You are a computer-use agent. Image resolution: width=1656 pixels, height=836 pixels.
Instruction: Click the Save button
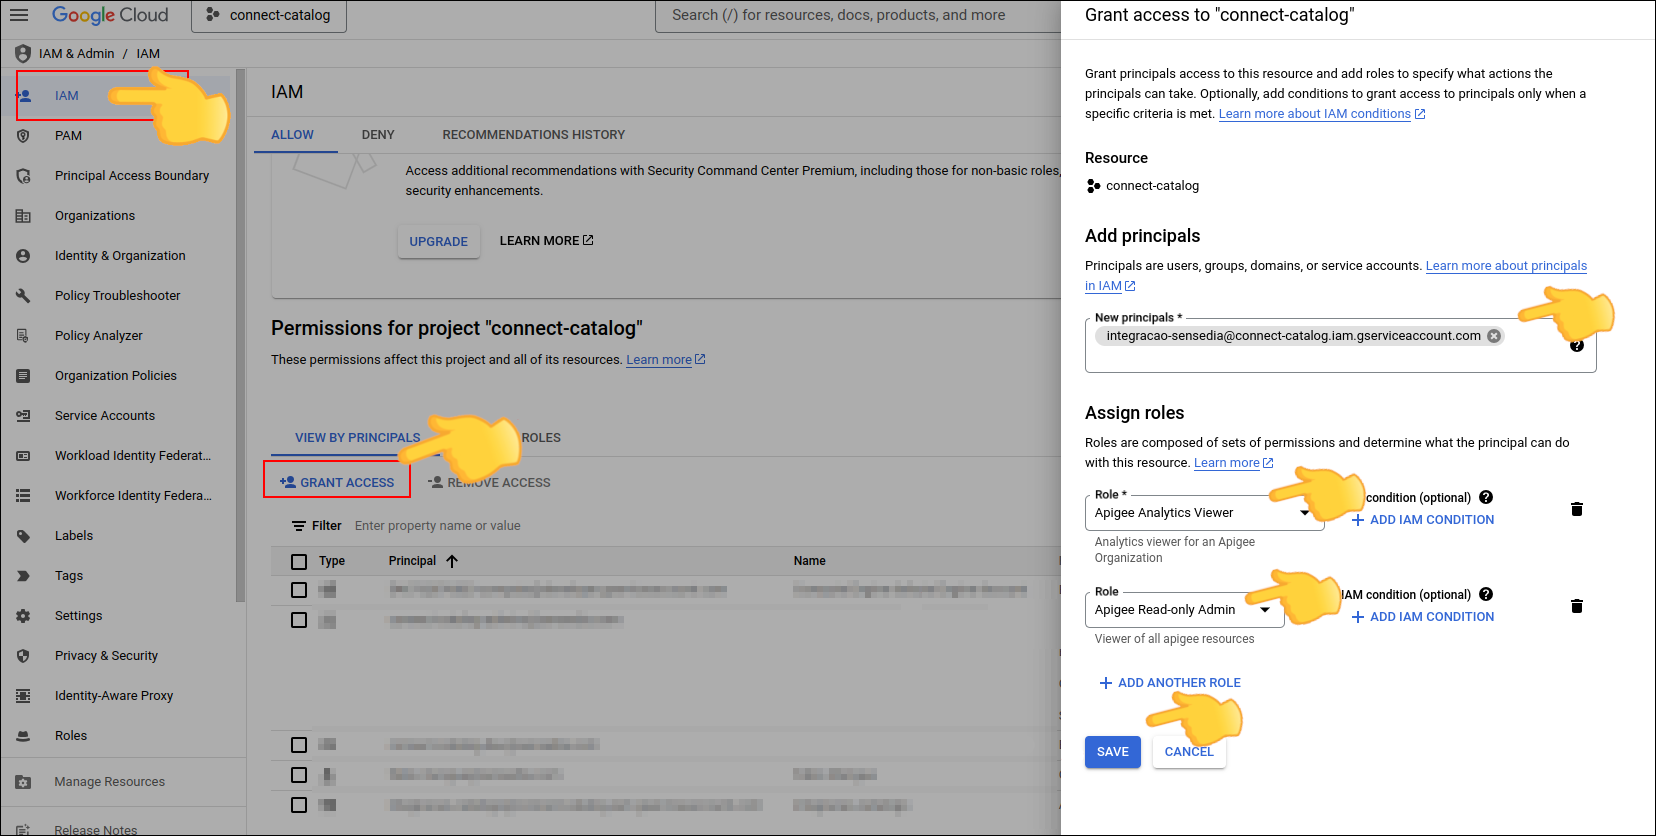[x=1112, y=752]
